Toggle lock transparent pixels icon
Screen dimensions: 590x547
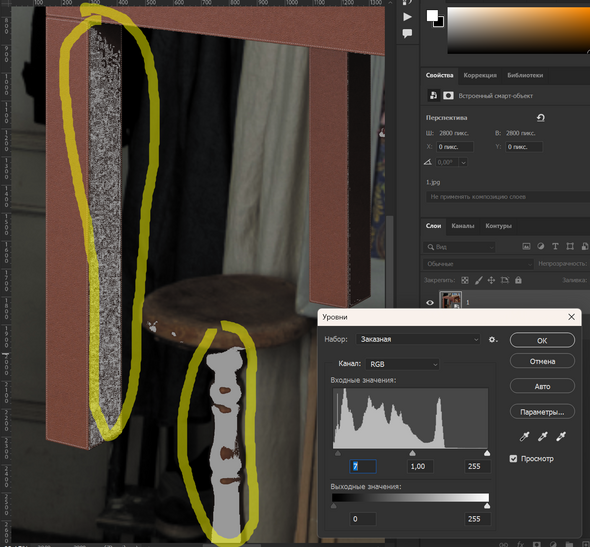(465, 280)
